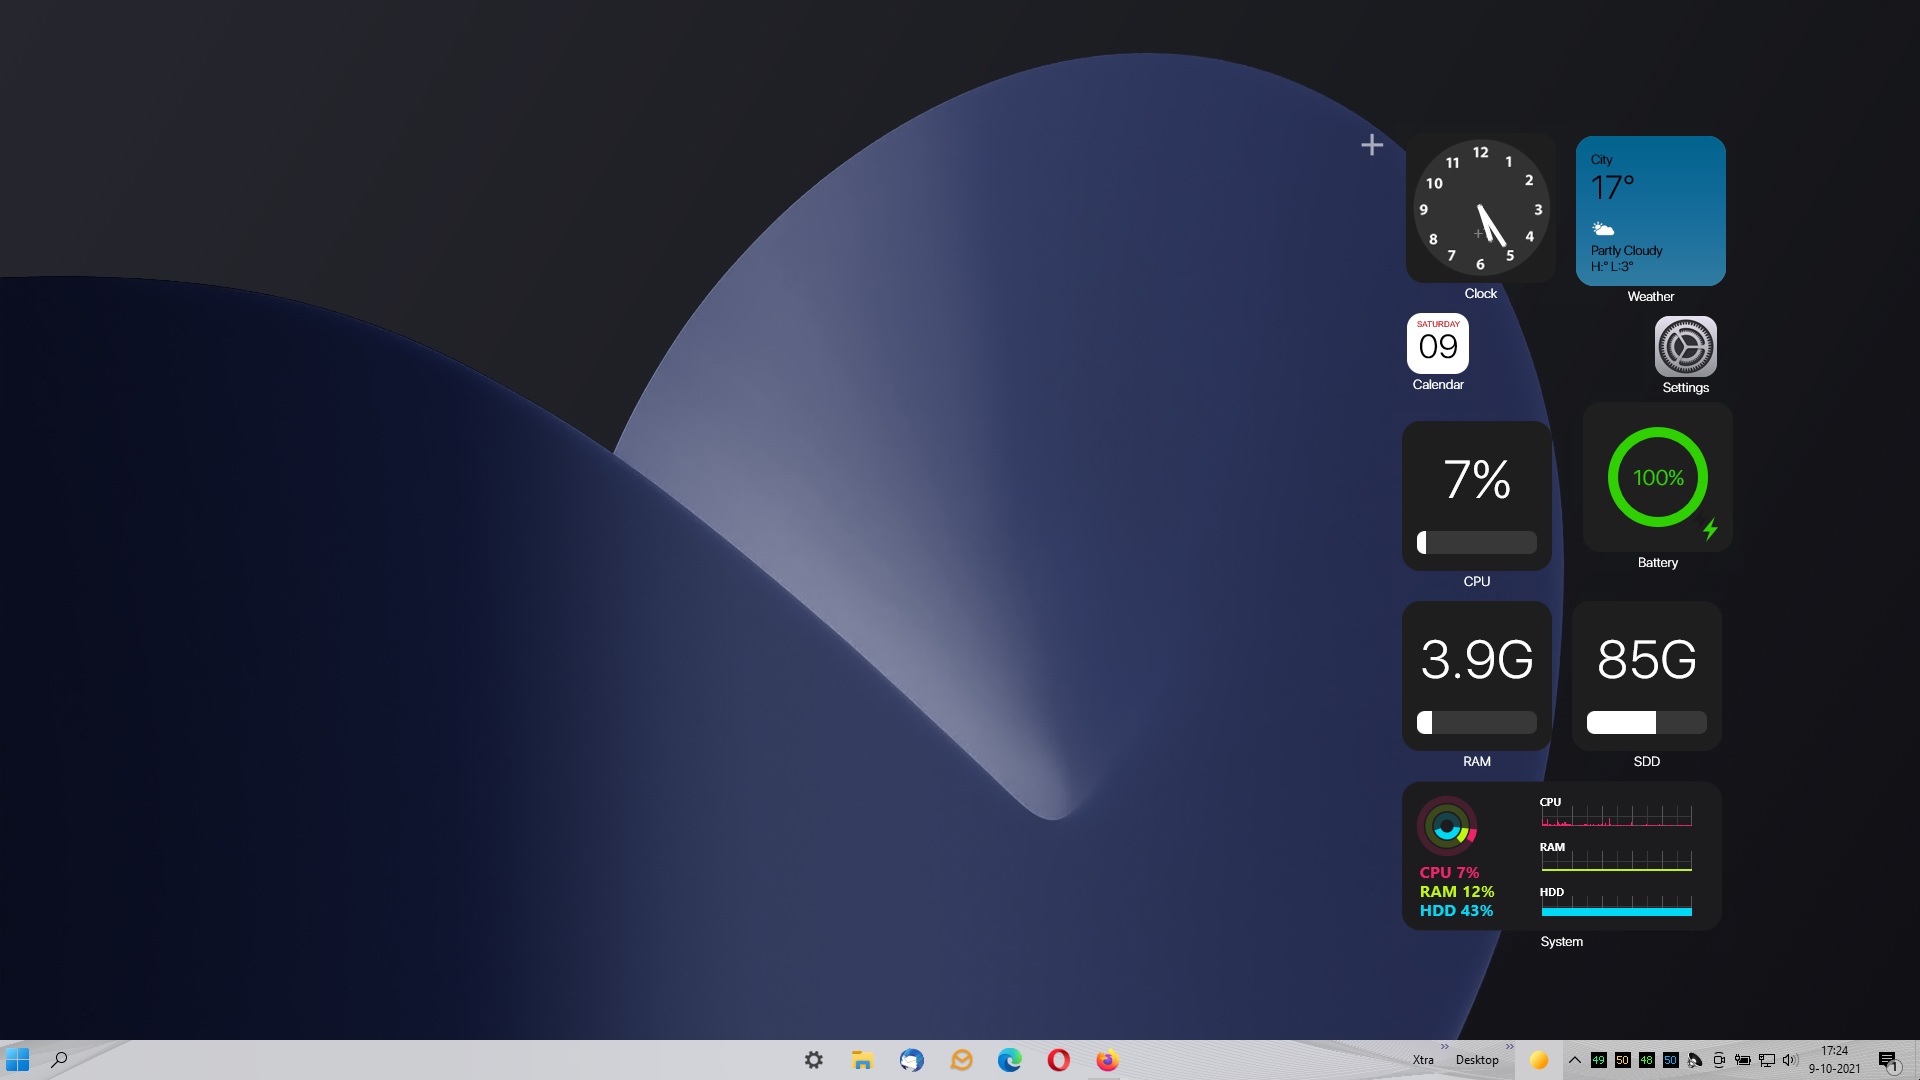Image resolution: width=1920 pixels, height=1080 pixels.
Task: Open the volume control tray icon
Action: (x=1790, y=1060)
